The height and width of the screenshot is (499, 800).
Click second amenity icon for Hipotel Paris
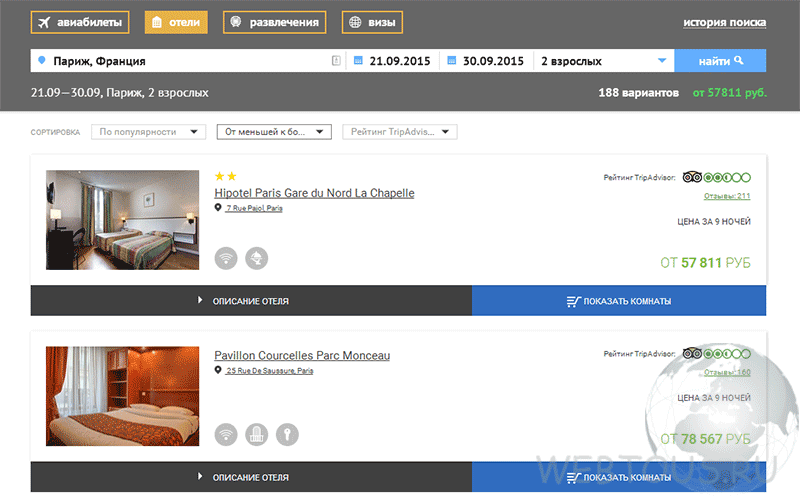pyautogui.click(x=257, y=258)
